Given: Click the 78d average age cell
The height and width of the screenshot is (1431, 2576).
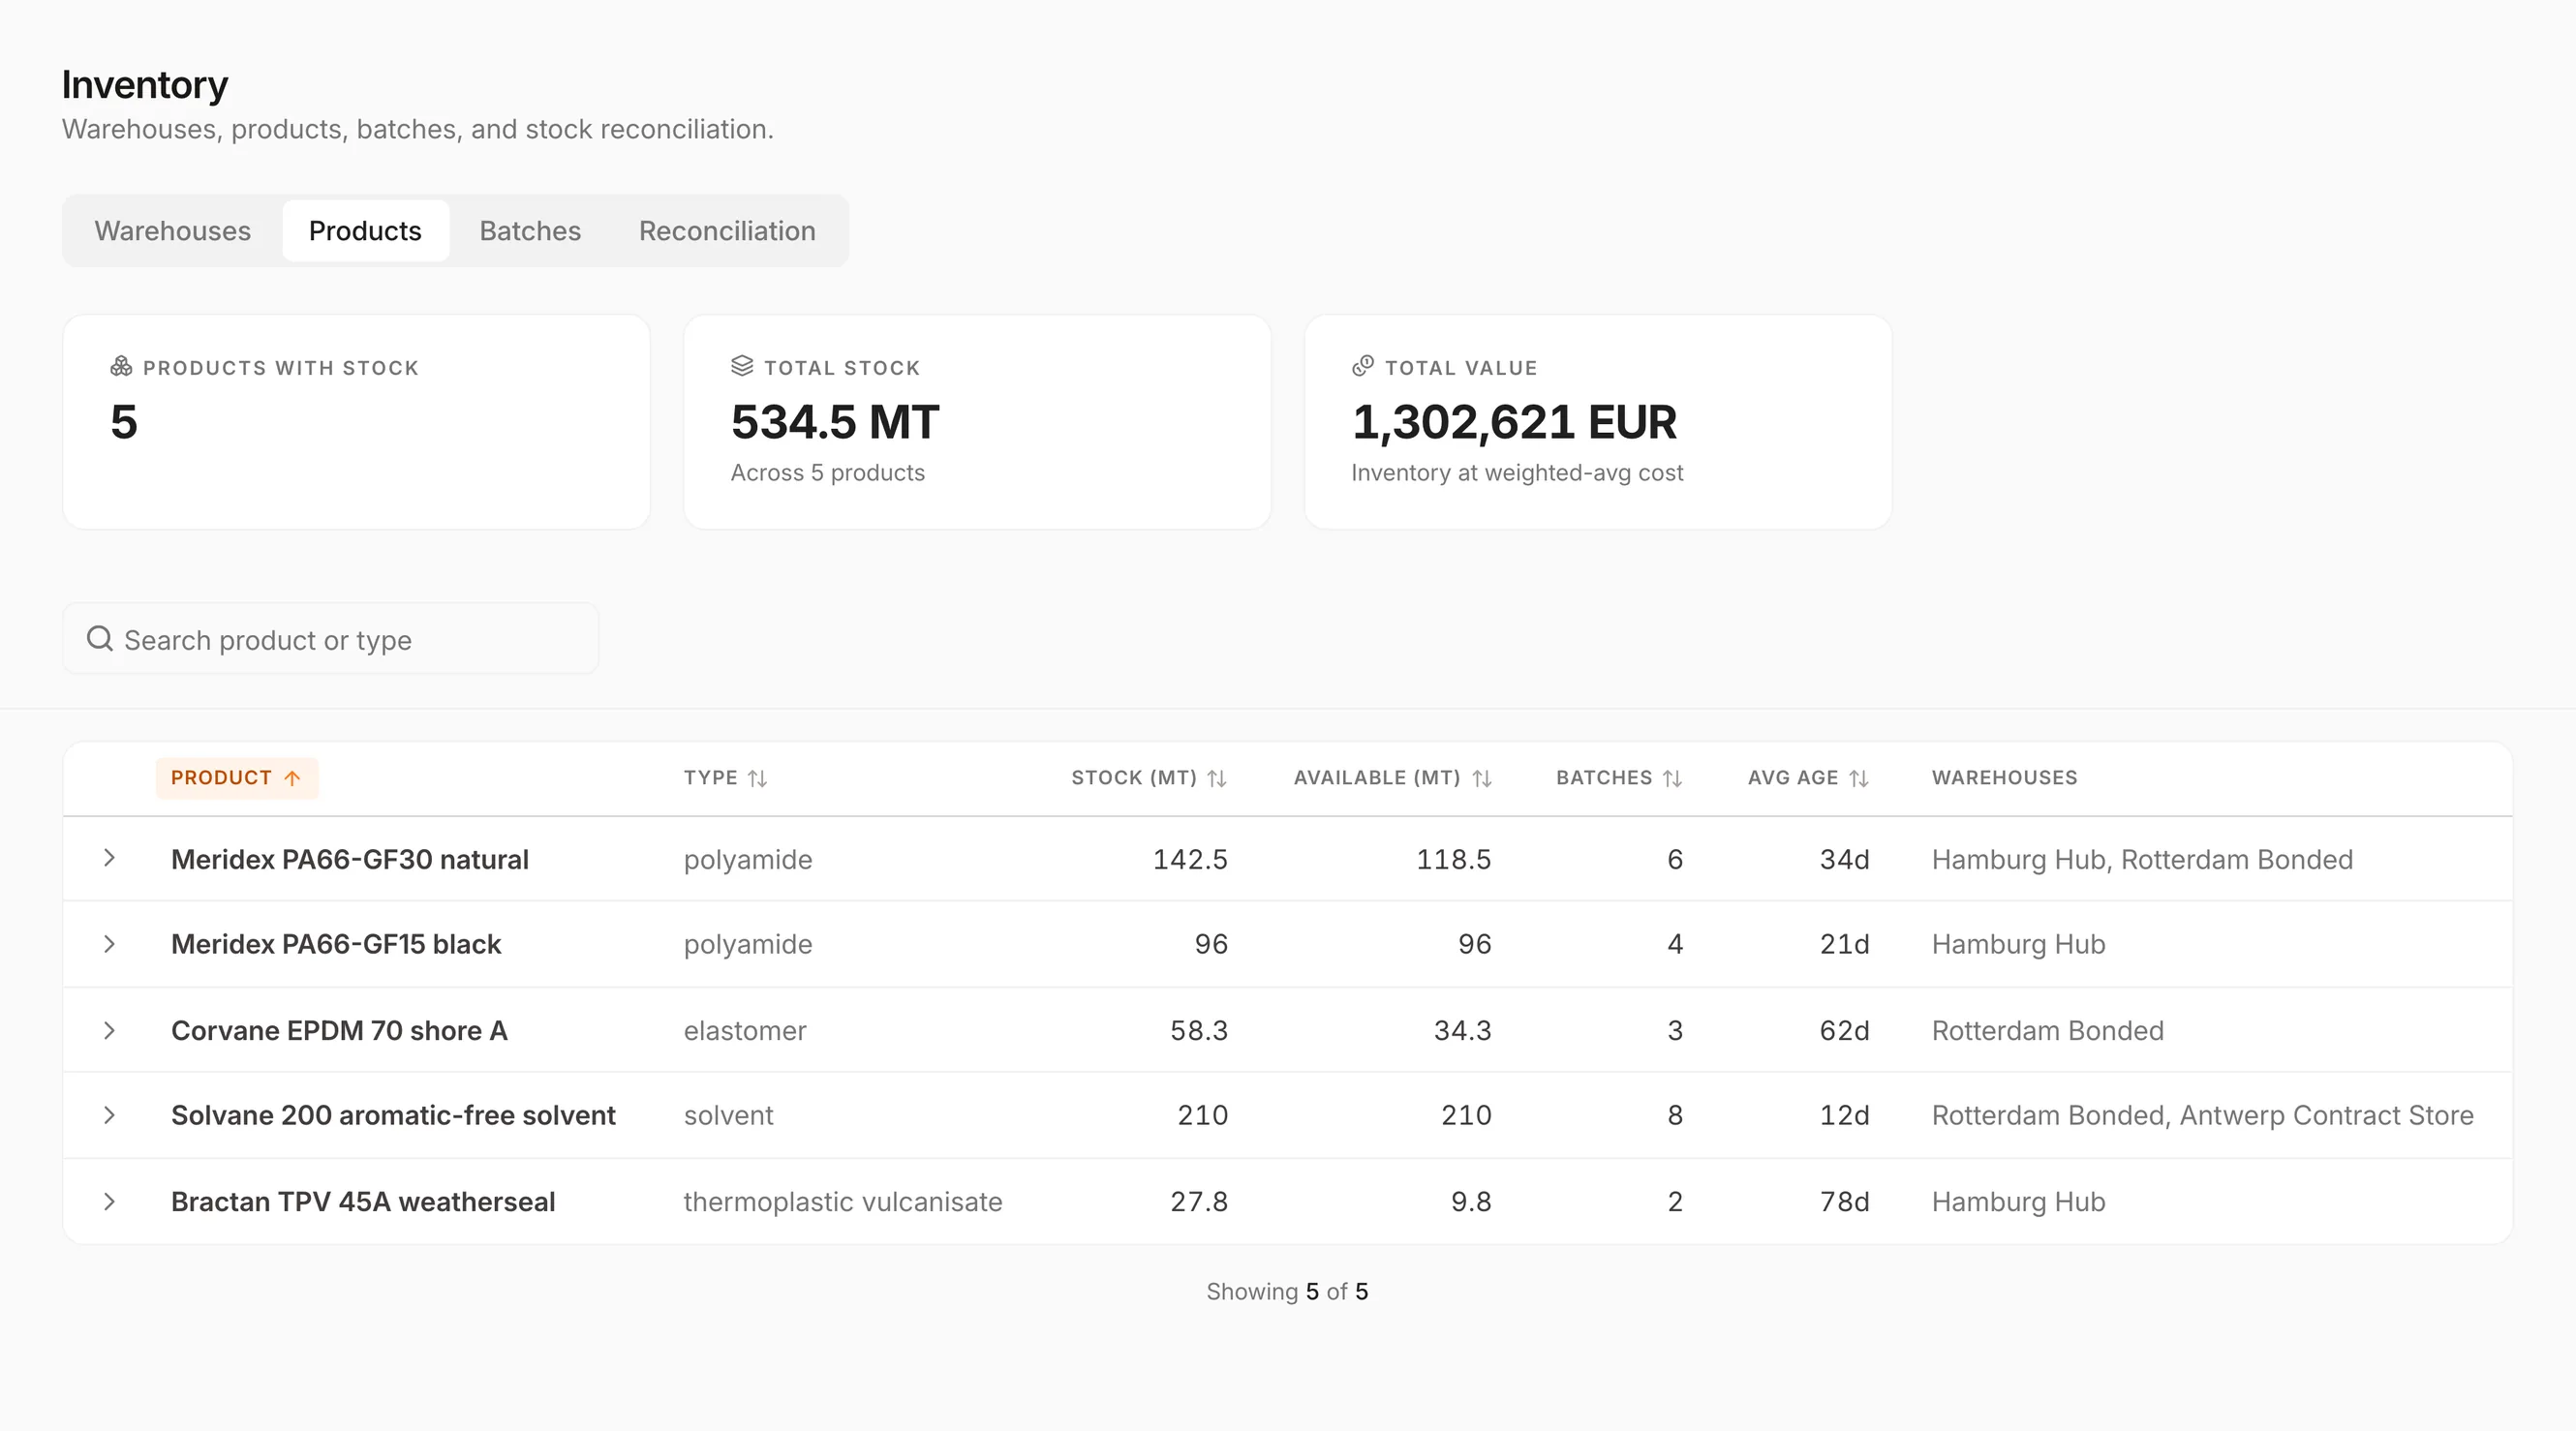Looking at the screenshot, I should pyautogui.click(x=1845, y=1202).
